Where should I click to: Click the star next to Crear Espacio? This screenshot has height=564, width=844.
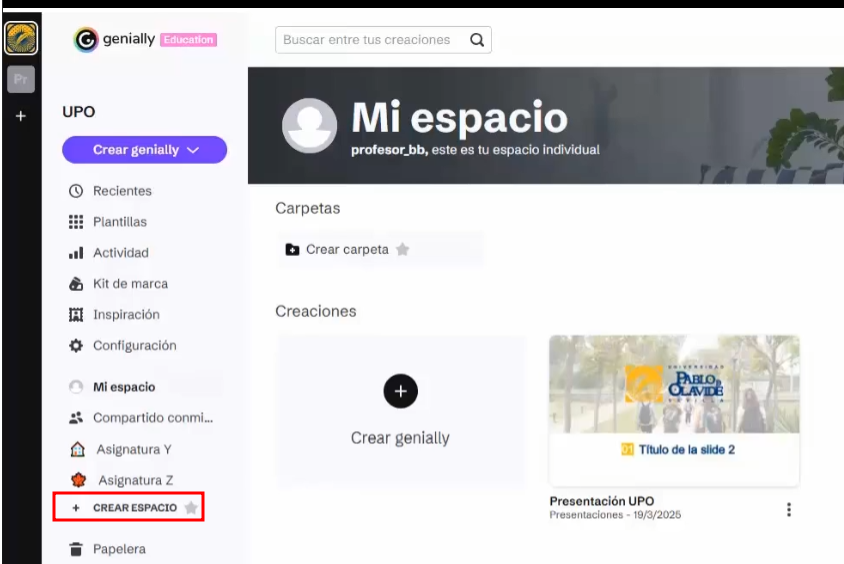190,508
